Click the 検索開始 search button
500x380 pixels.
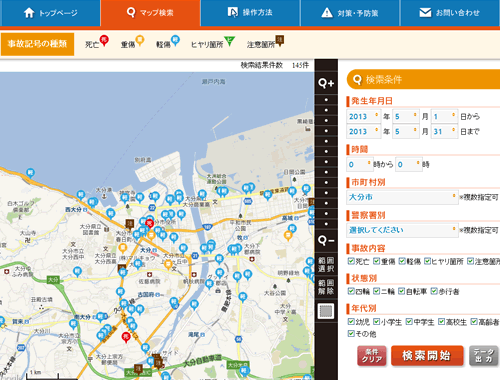[x=427, y=356]
